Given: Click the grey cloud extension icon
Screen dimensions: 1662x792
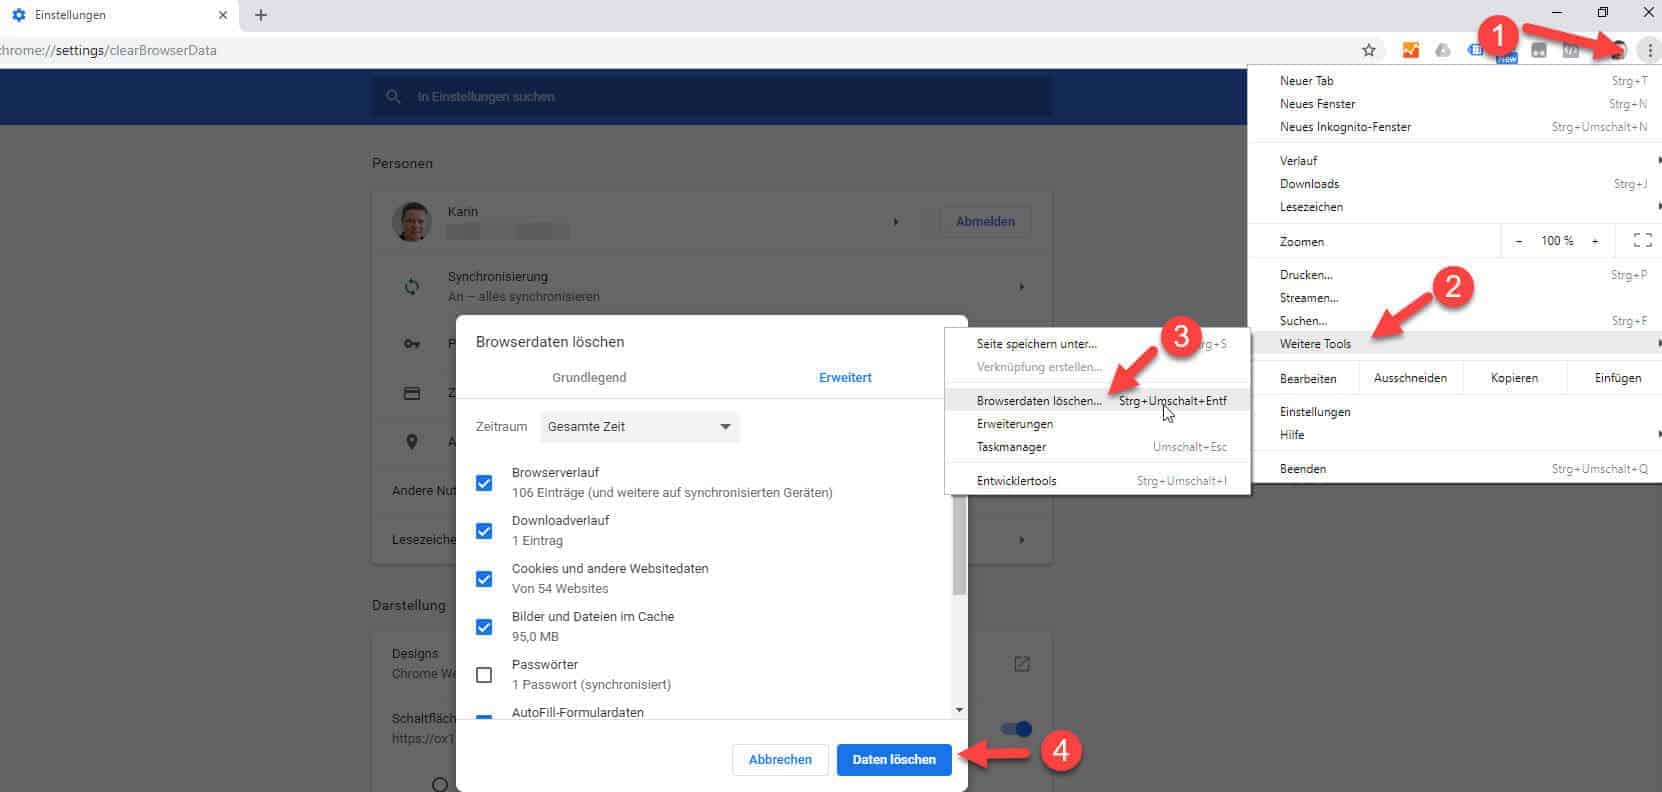Looking at the screenshot, I should tap(1443, 50).
